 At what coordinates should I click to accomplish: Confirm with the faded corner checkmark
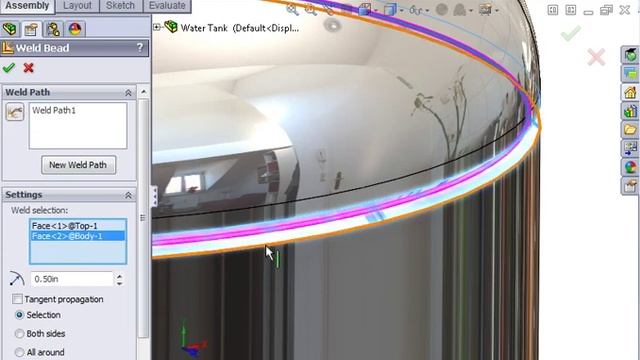click(x=571, y=33)
